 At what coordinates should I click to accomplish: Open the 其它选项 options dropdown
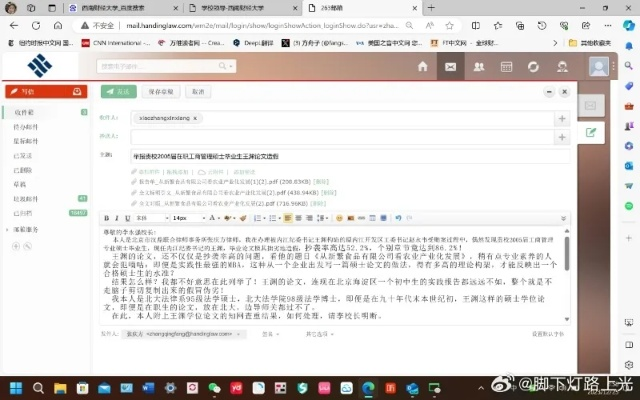pos(320,334)
